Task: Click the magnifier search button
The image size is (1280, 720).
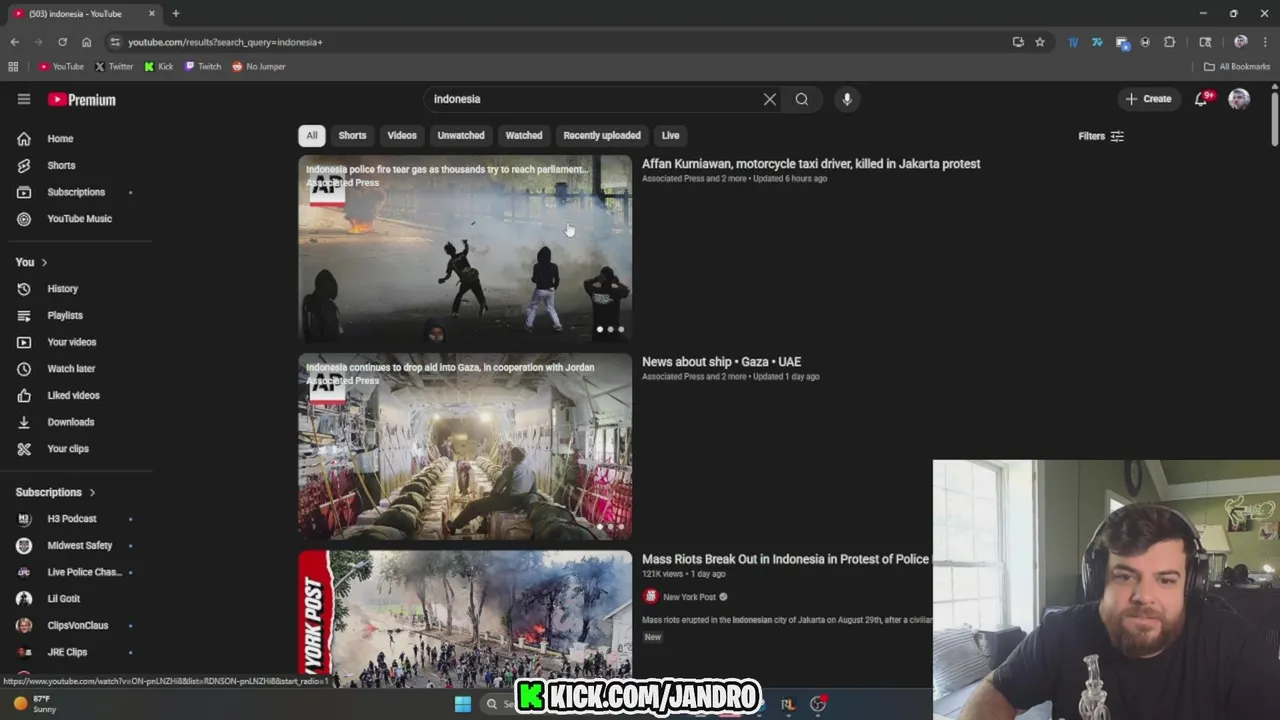Action: tap(802, 99)
